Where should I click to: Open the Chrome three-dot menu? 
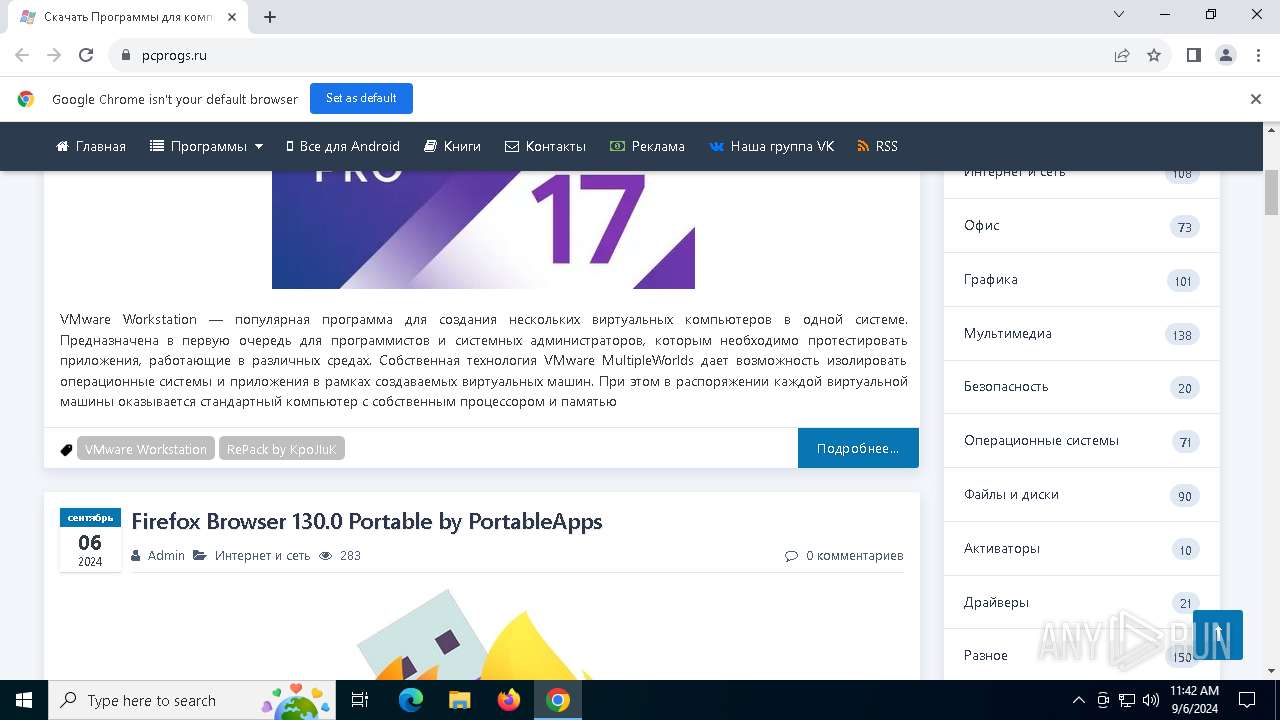click(1258, 56)
